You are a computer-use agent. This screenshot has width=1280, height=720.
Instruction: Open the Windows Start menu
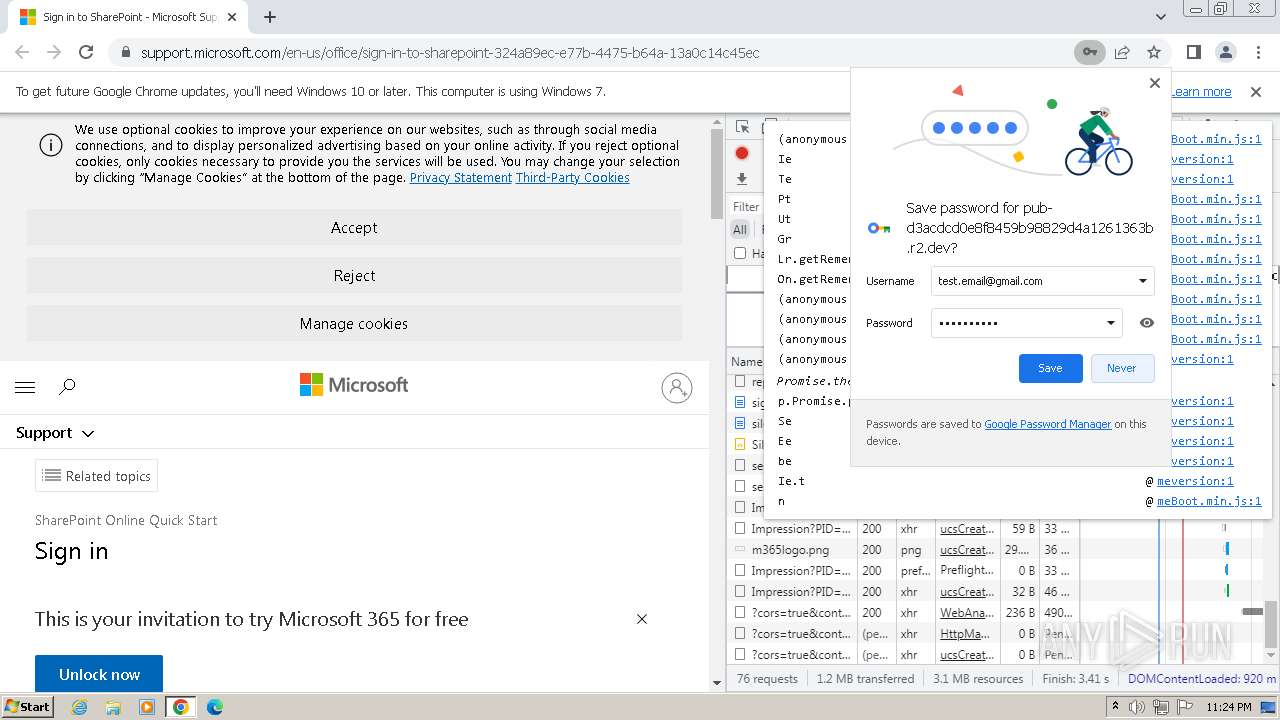point(28,706)
